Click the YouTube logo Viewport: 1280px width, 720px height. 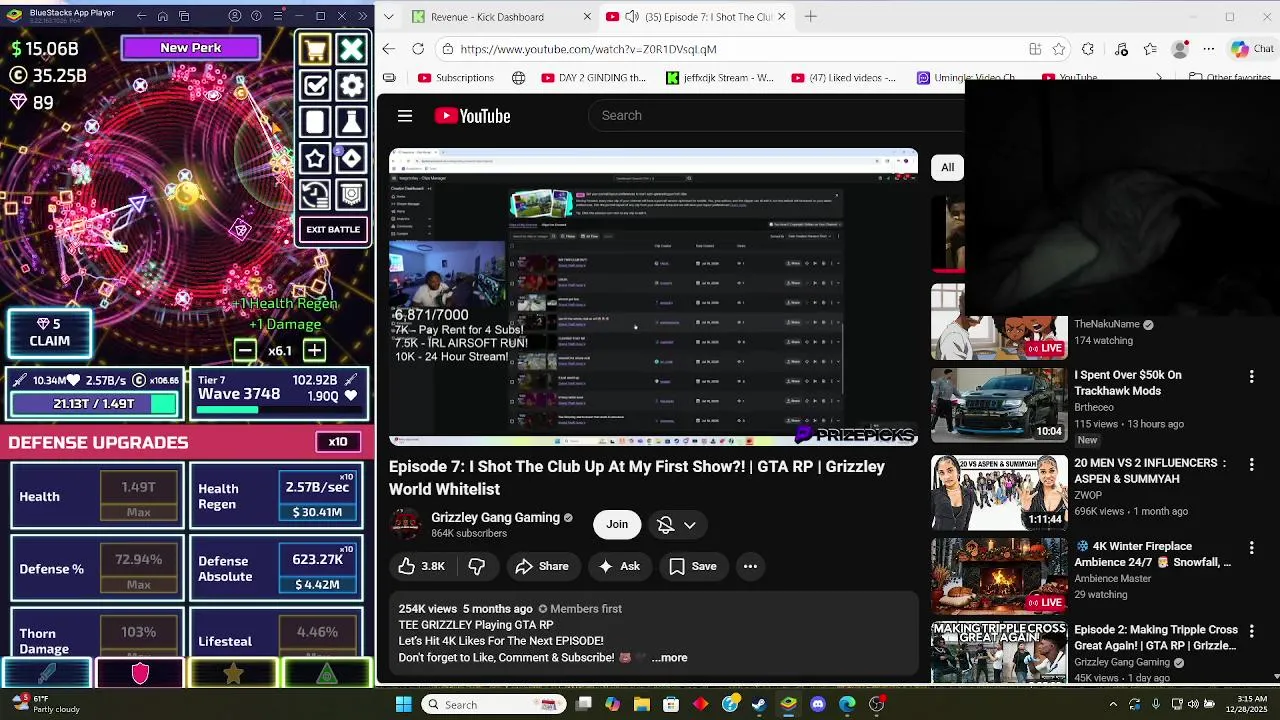point(472,116)
